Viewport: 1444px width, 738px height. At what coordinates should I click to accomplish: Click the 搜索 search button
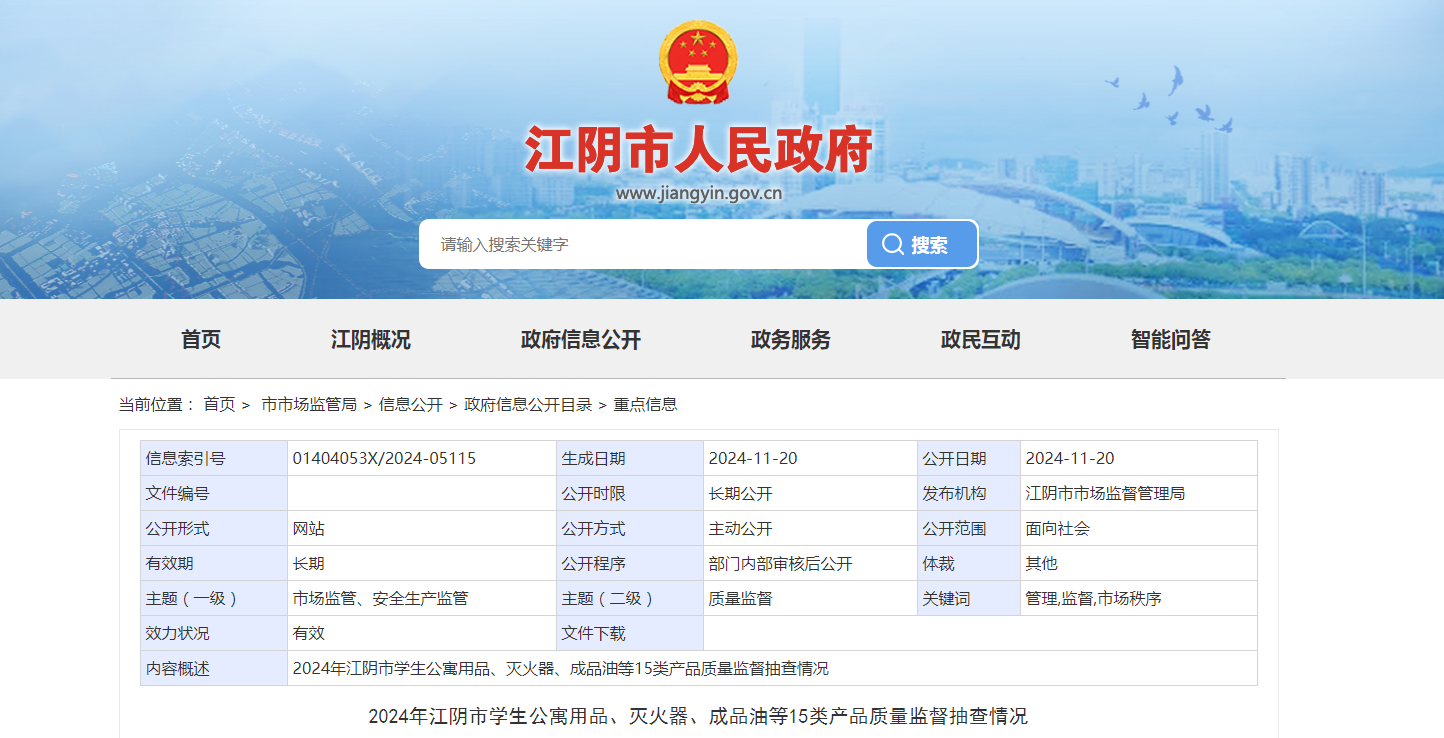(x=921, y=245)
